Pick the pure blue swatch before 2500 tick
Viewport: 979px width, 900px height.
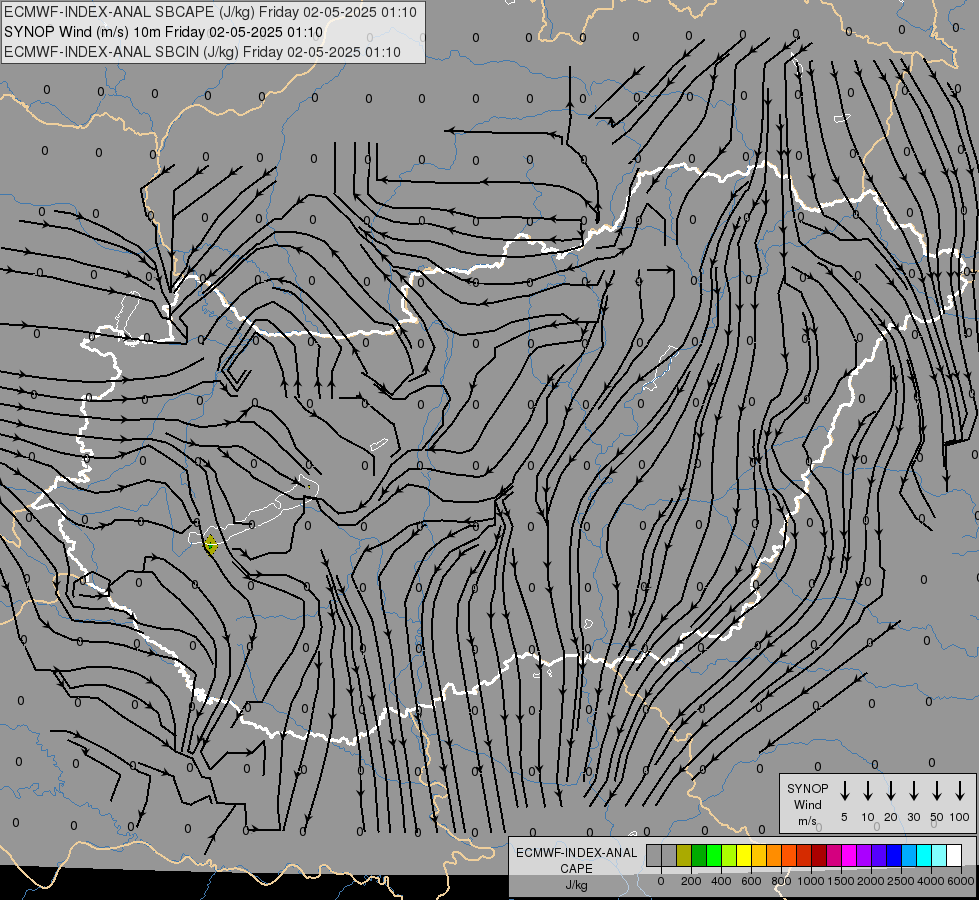coord(894,855)
